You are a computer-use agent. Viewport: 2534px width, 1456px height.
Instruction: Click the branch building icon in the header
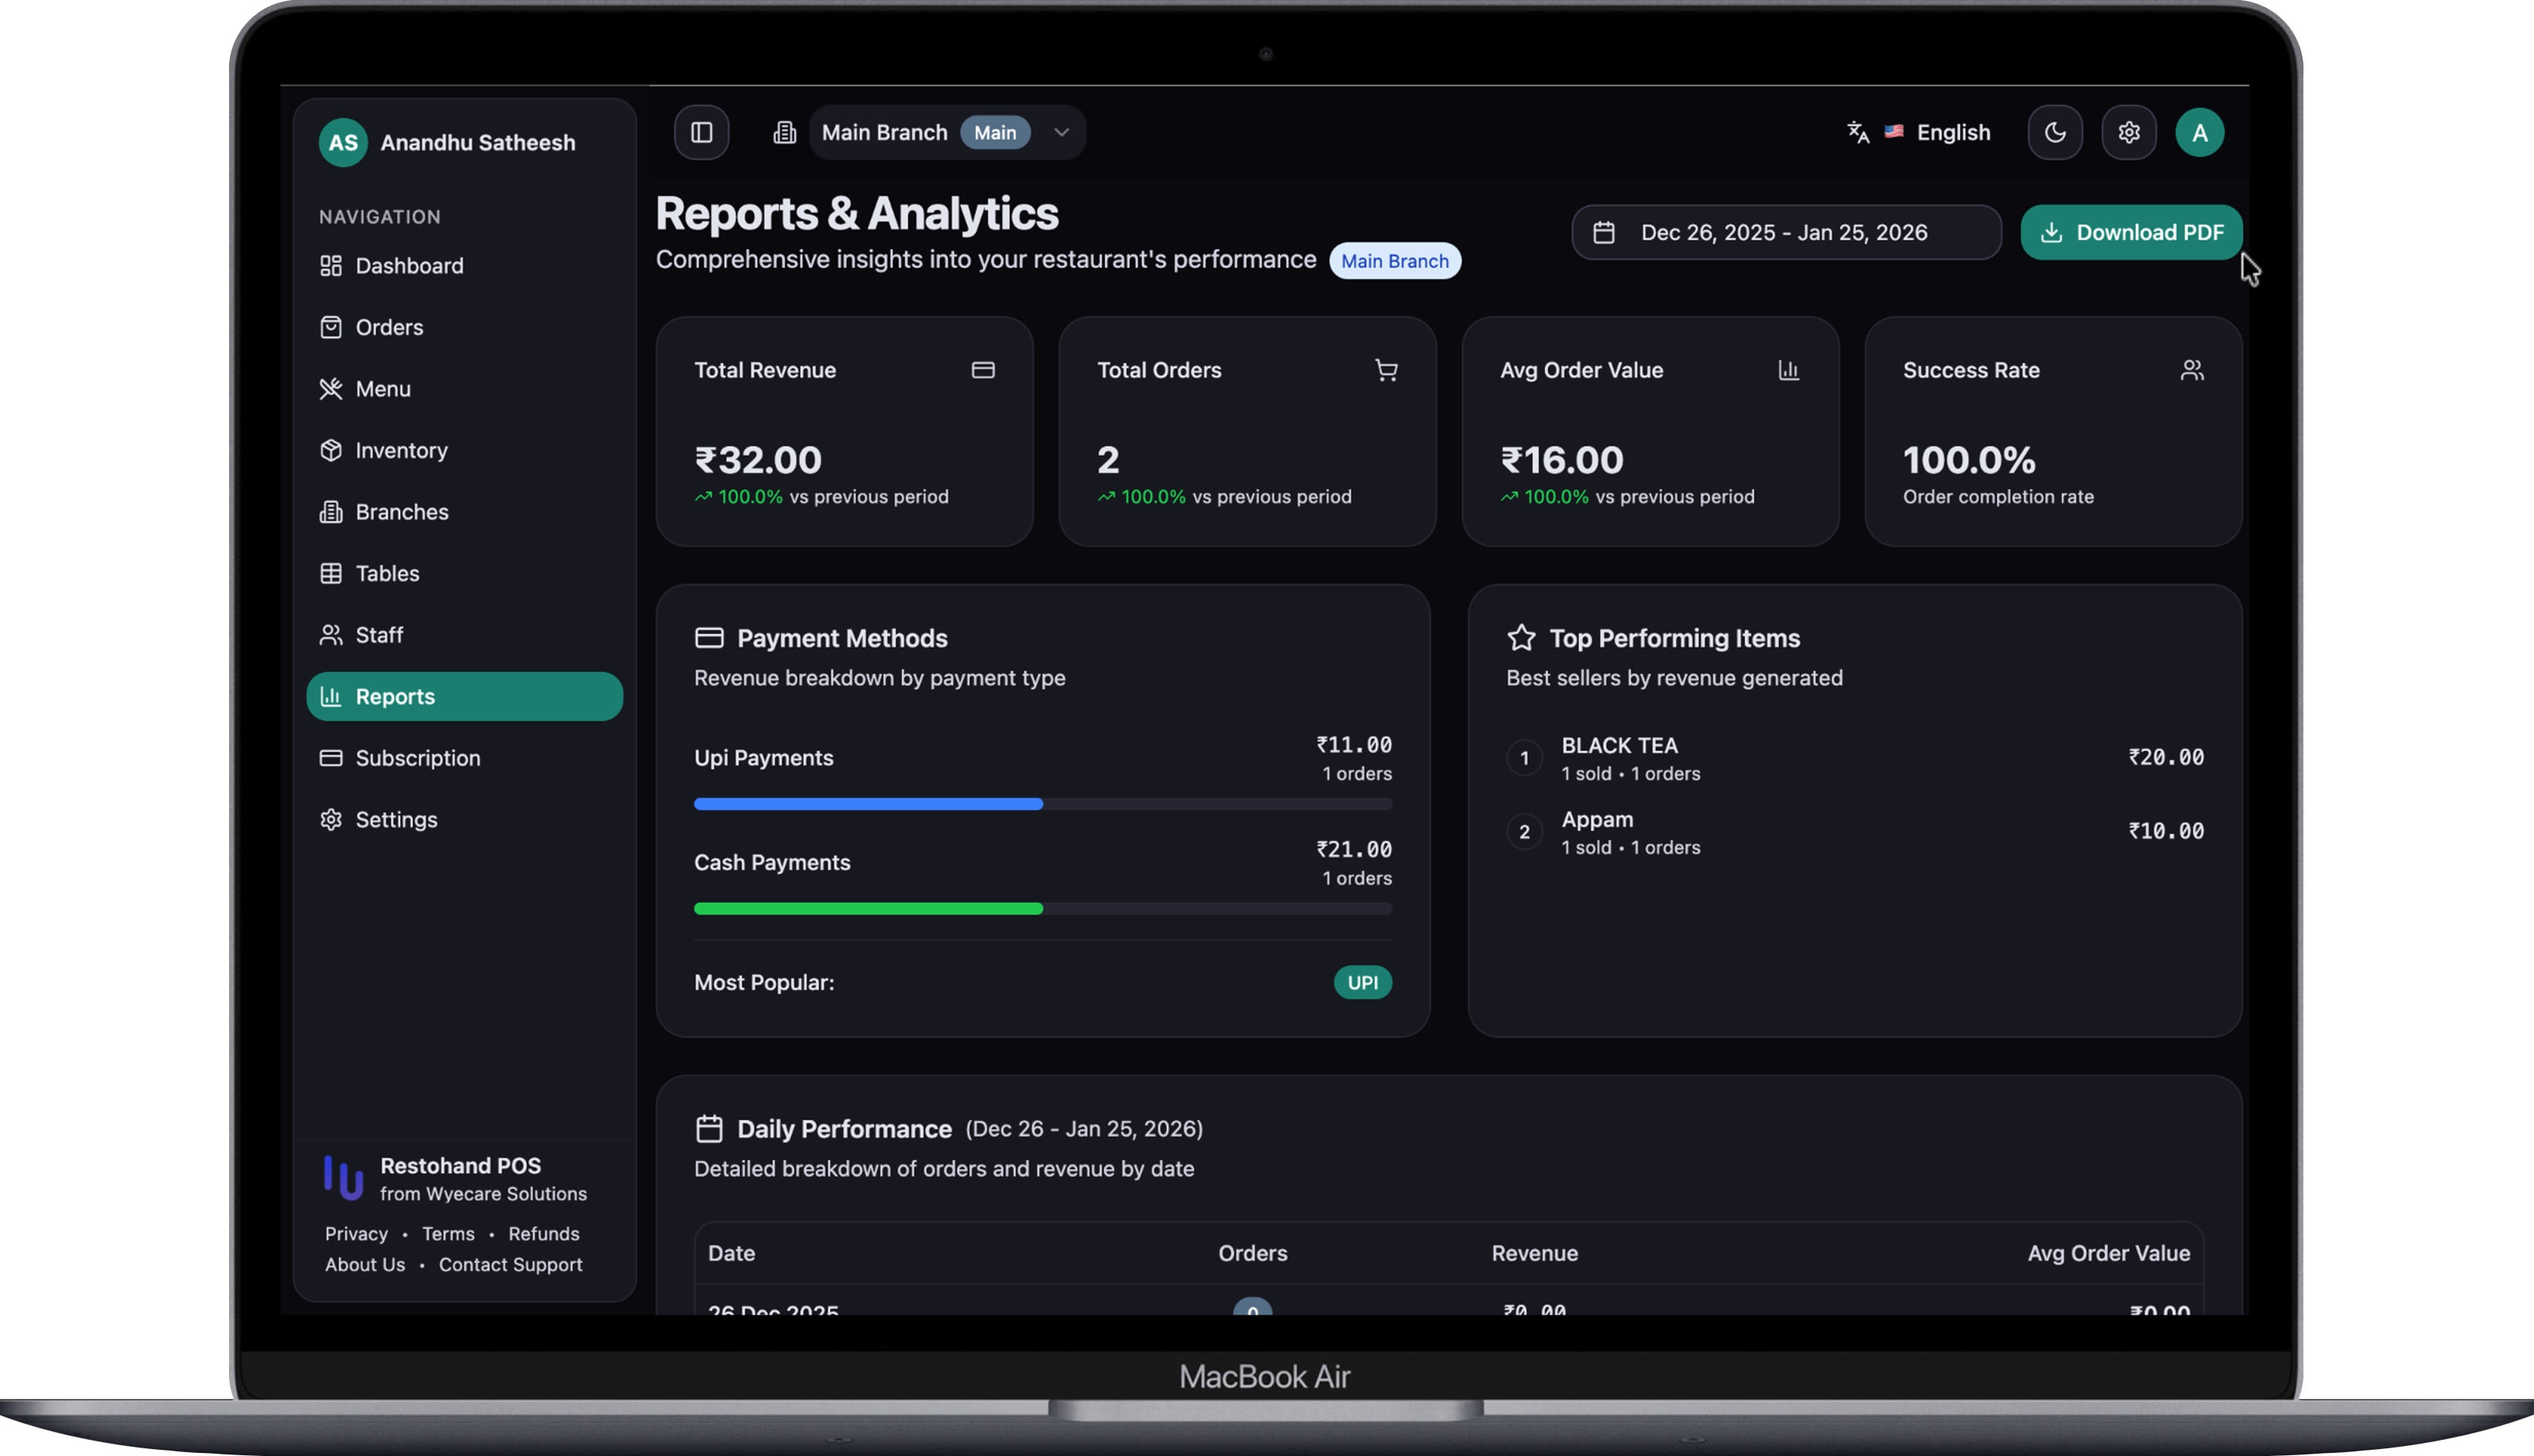point(784,132)
